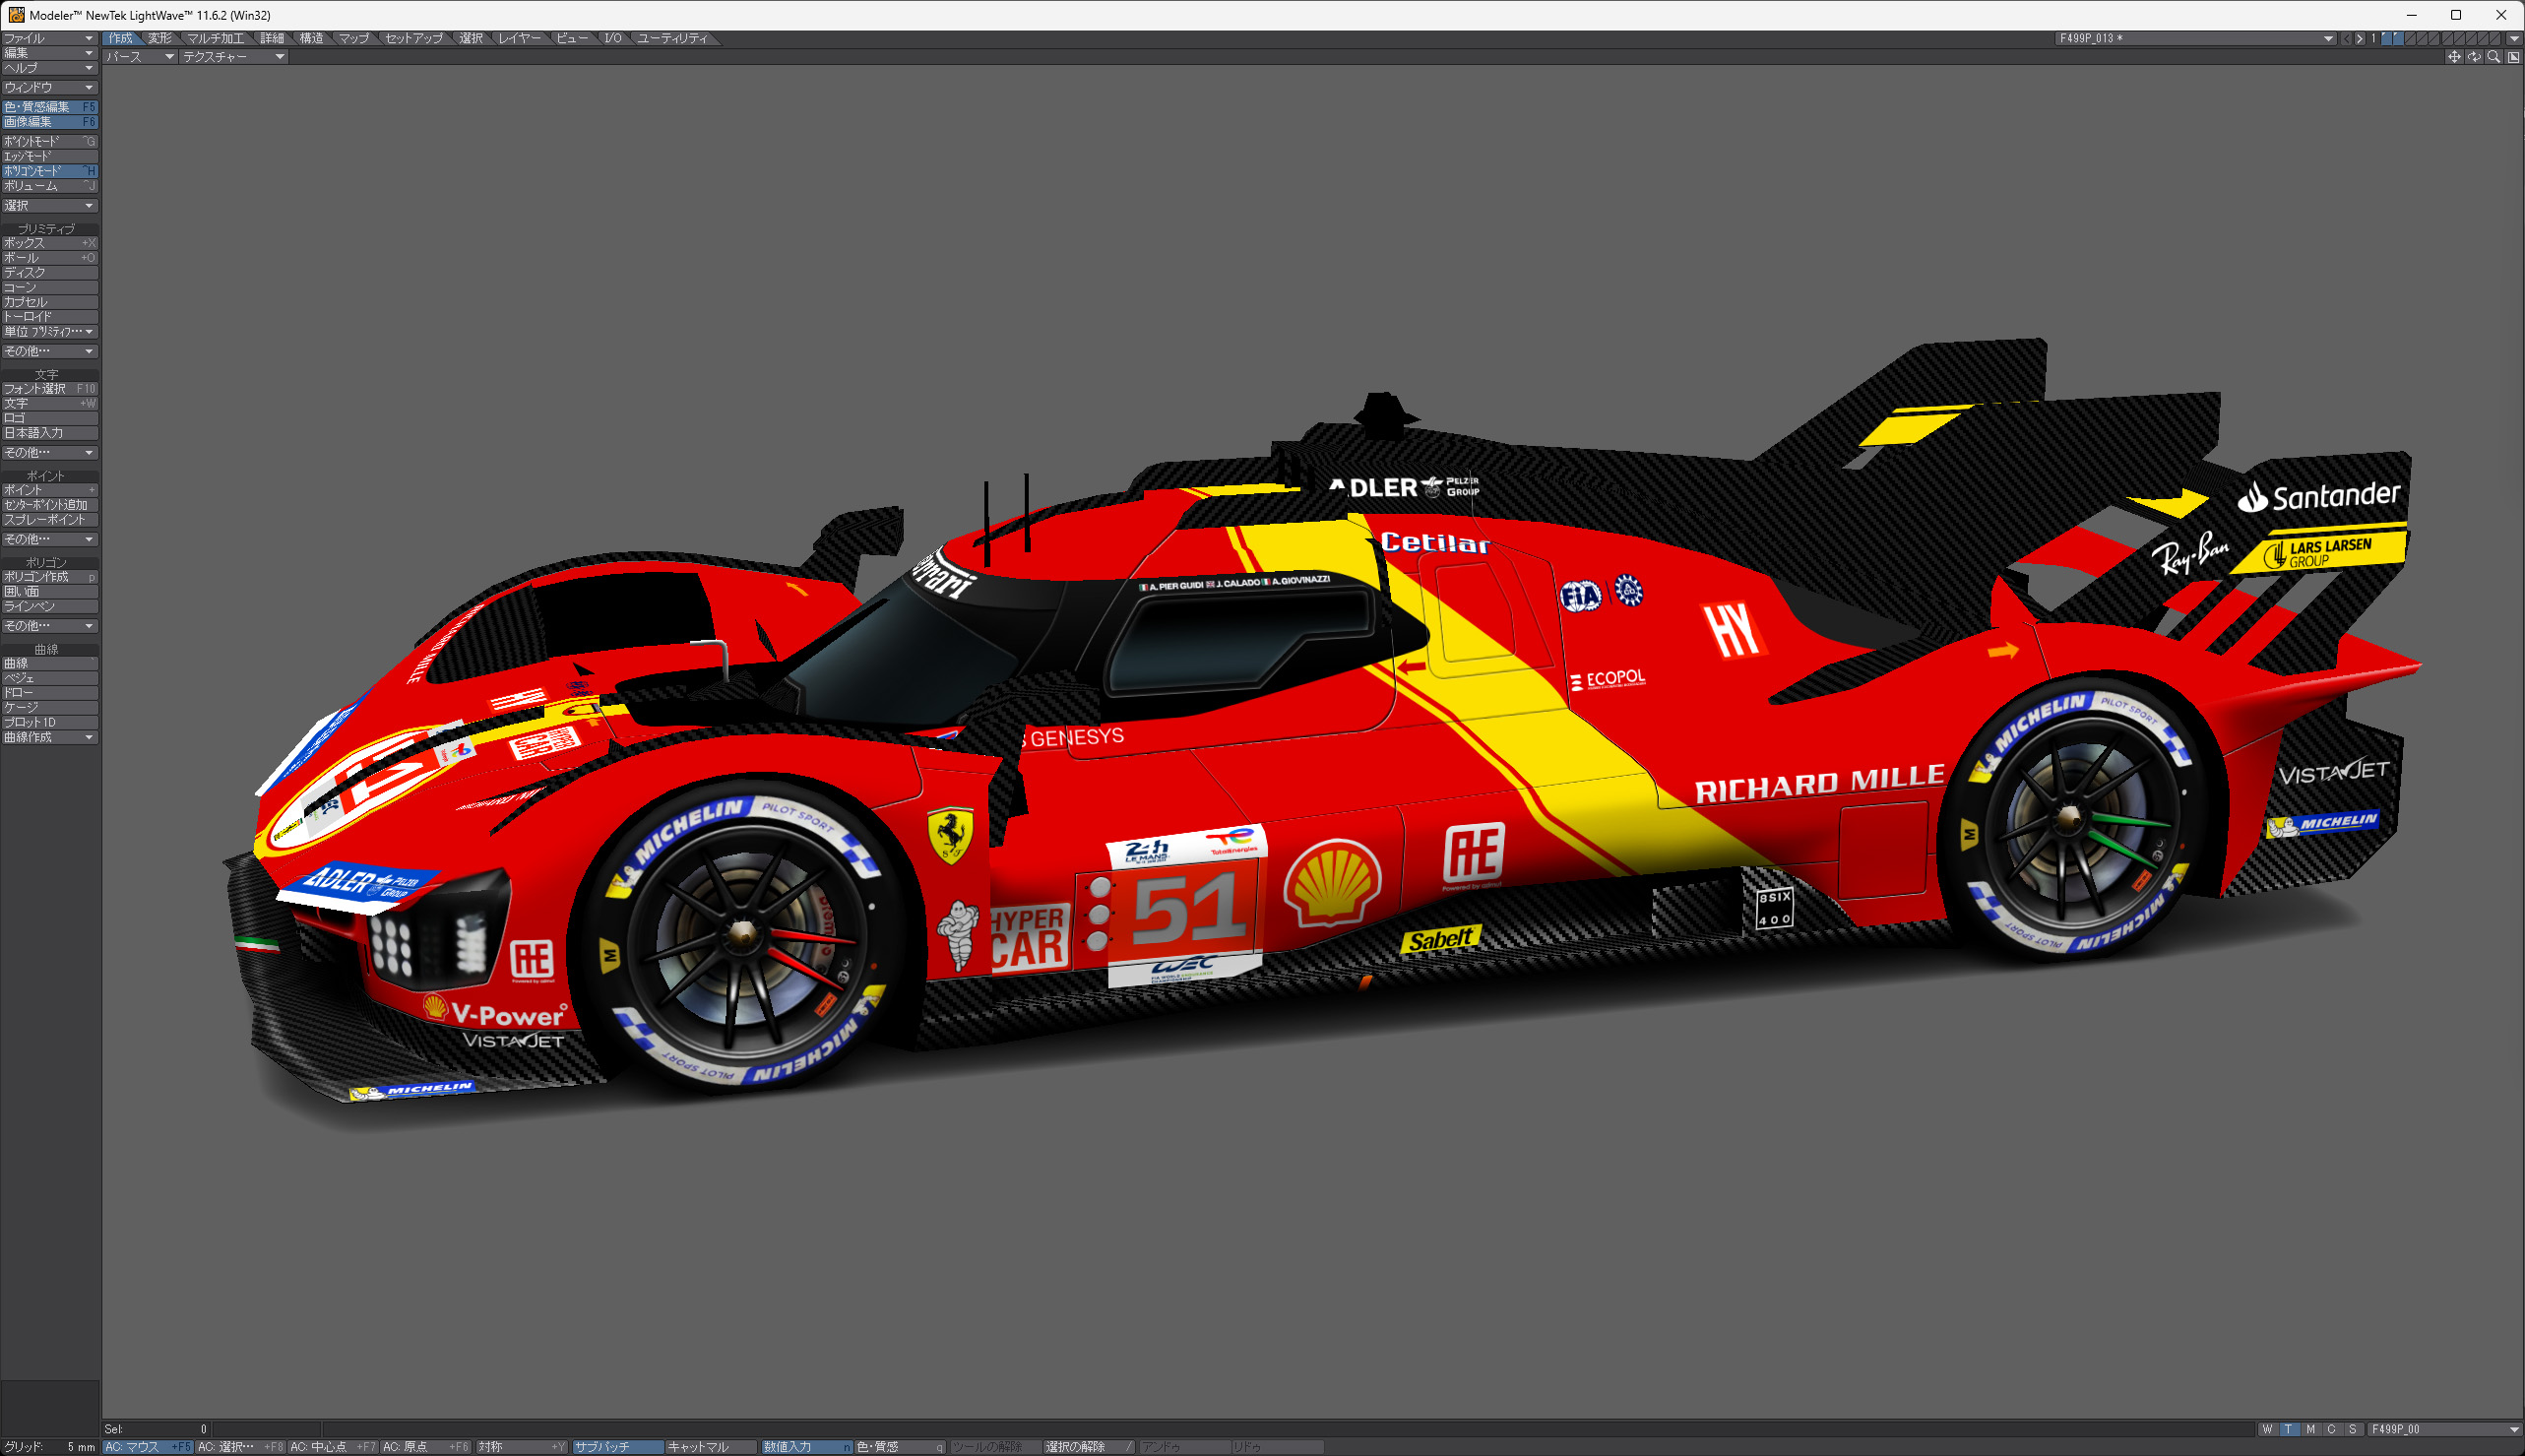Click the viewport zoom magnifier icon
The image size is (2525, 1456).
[2493, 57]
